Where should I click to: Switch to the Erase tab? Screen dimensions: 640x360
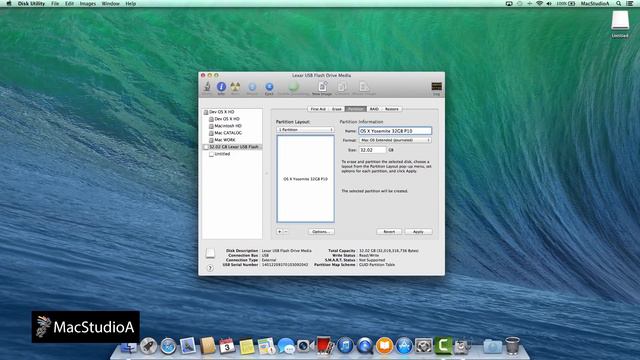point(337,109)
